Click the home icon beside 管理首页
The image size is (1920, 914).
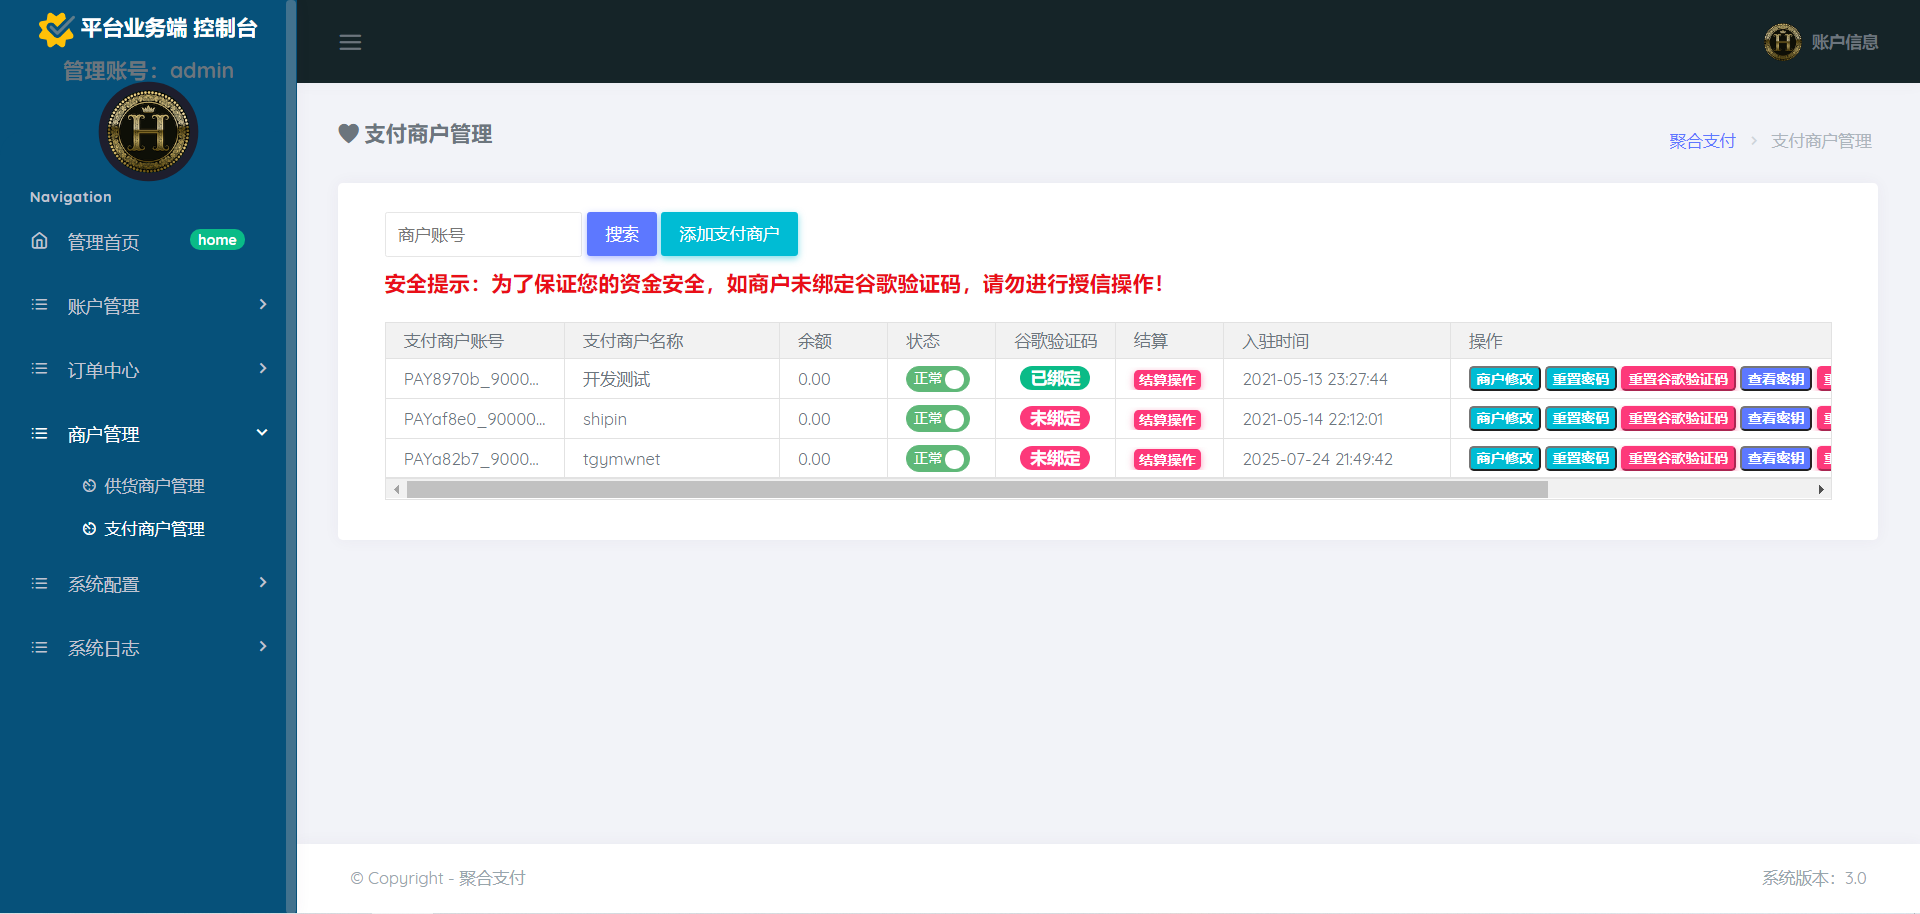pos(40,241)
